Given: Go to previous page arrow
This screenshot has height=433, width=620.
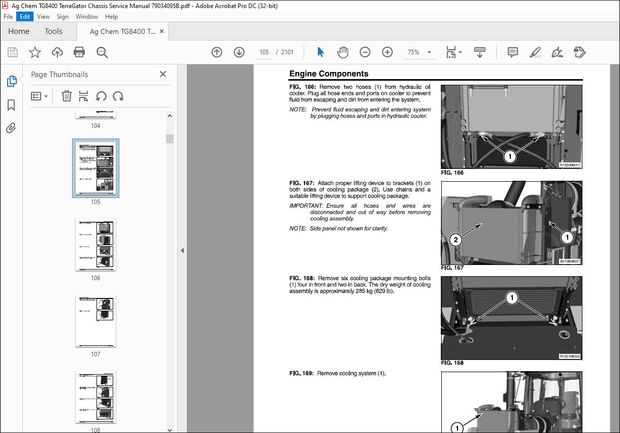Looking at the screenshot, I should [217, 52].
